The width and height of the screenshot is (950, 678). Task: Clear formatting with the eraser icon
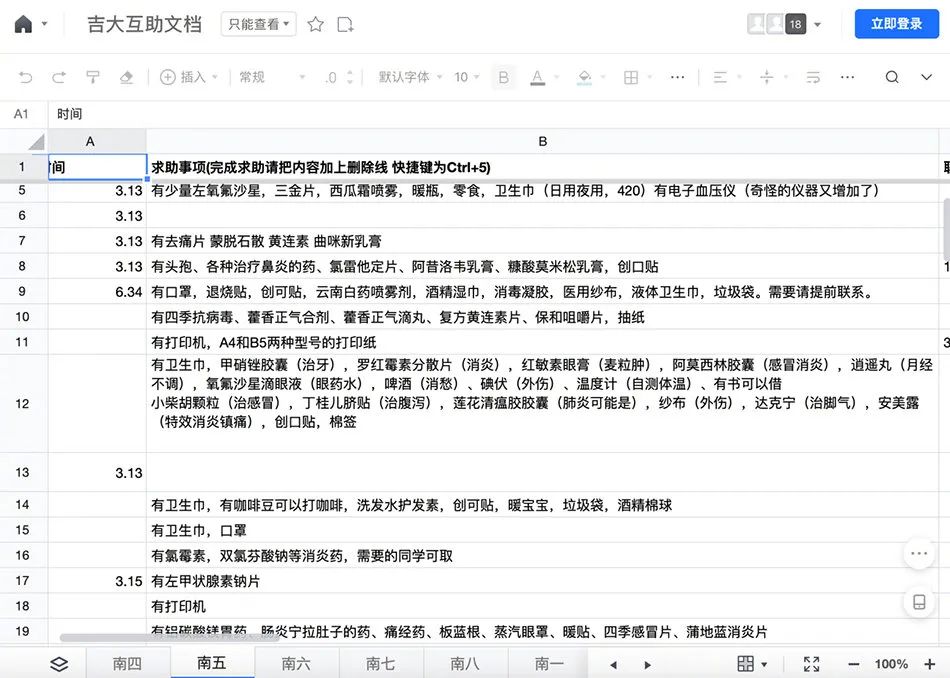pyautogui.click(x=126, y=77)
